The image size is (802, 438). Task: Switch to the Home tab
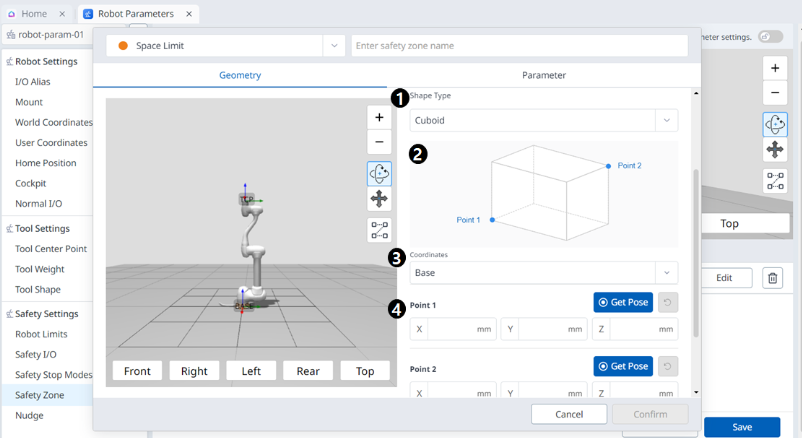pyautogui.click(x=34, y=14)
